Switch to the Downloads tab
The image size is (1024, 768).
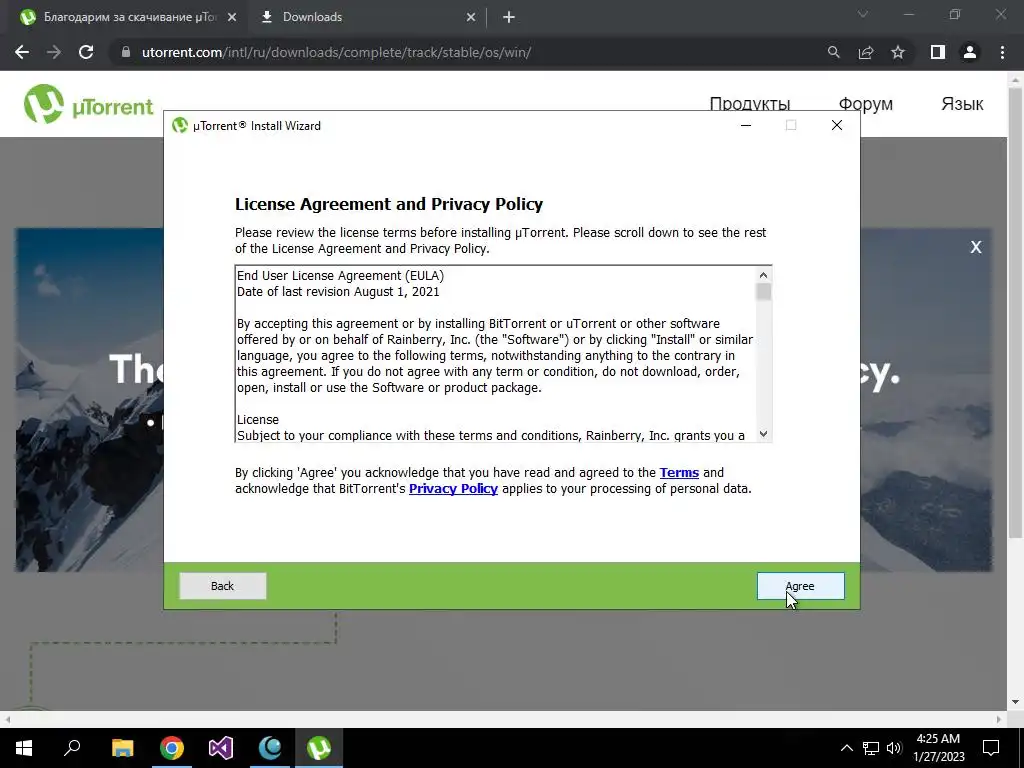click(366, 17)
